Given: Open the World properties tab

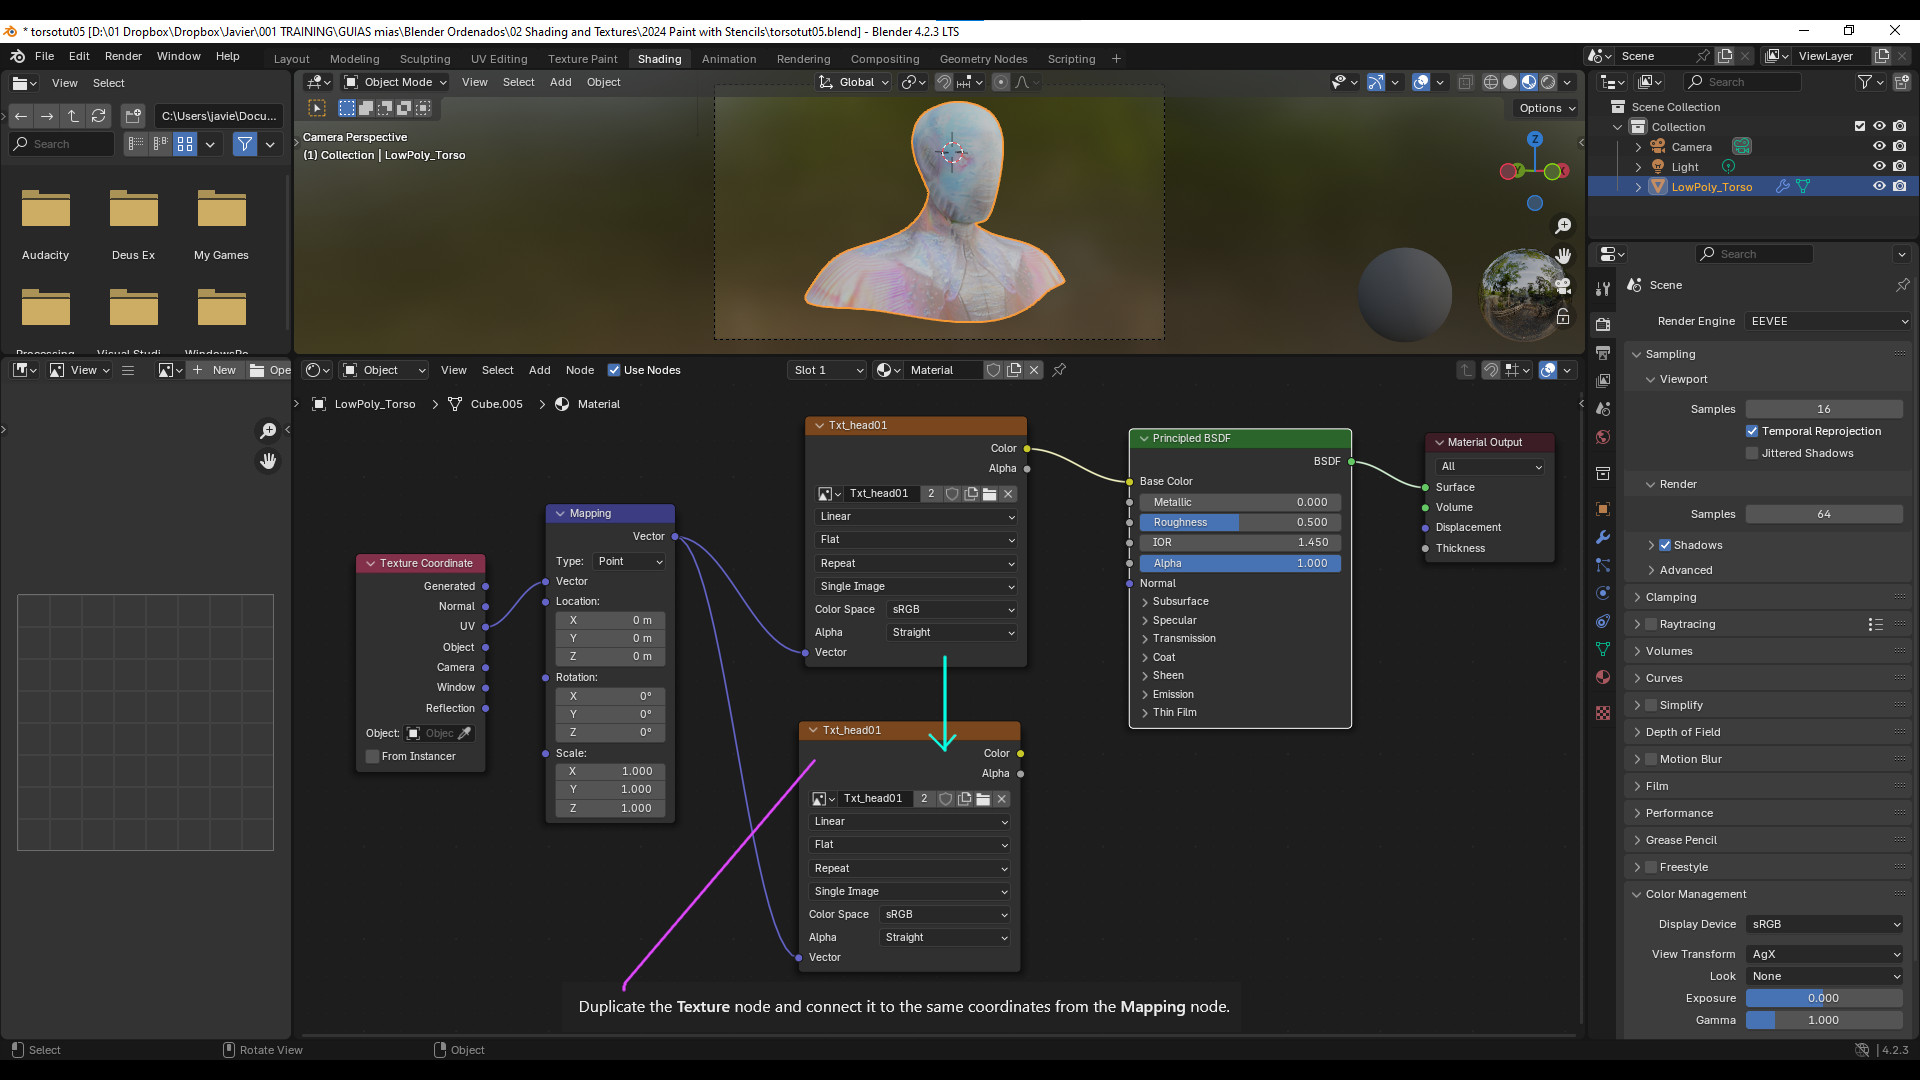Looking at the screenshot, I should click(x=1603, y=437).
